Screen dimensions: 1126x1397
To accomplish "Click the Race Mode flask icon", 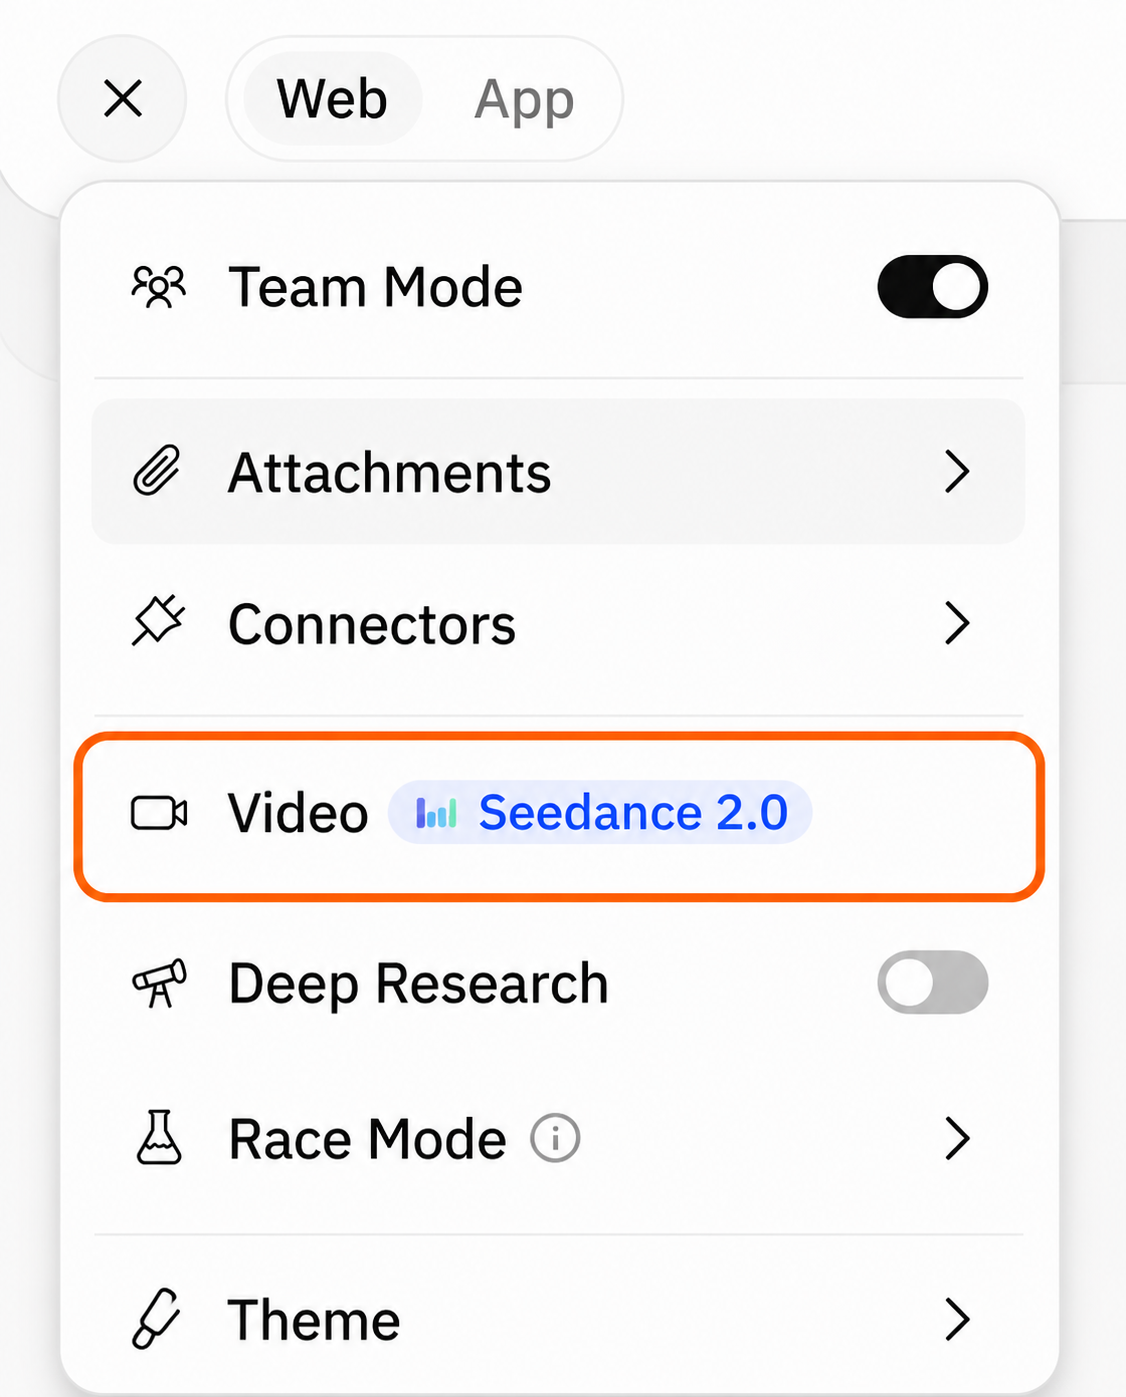I will point(159,1137).
